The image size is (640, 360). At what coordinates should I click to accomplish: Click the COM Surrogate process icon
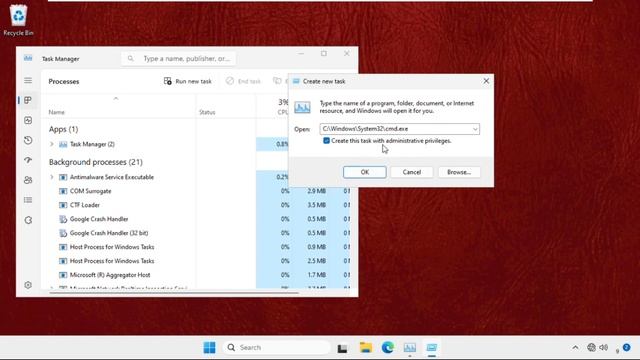coord(63,191)
